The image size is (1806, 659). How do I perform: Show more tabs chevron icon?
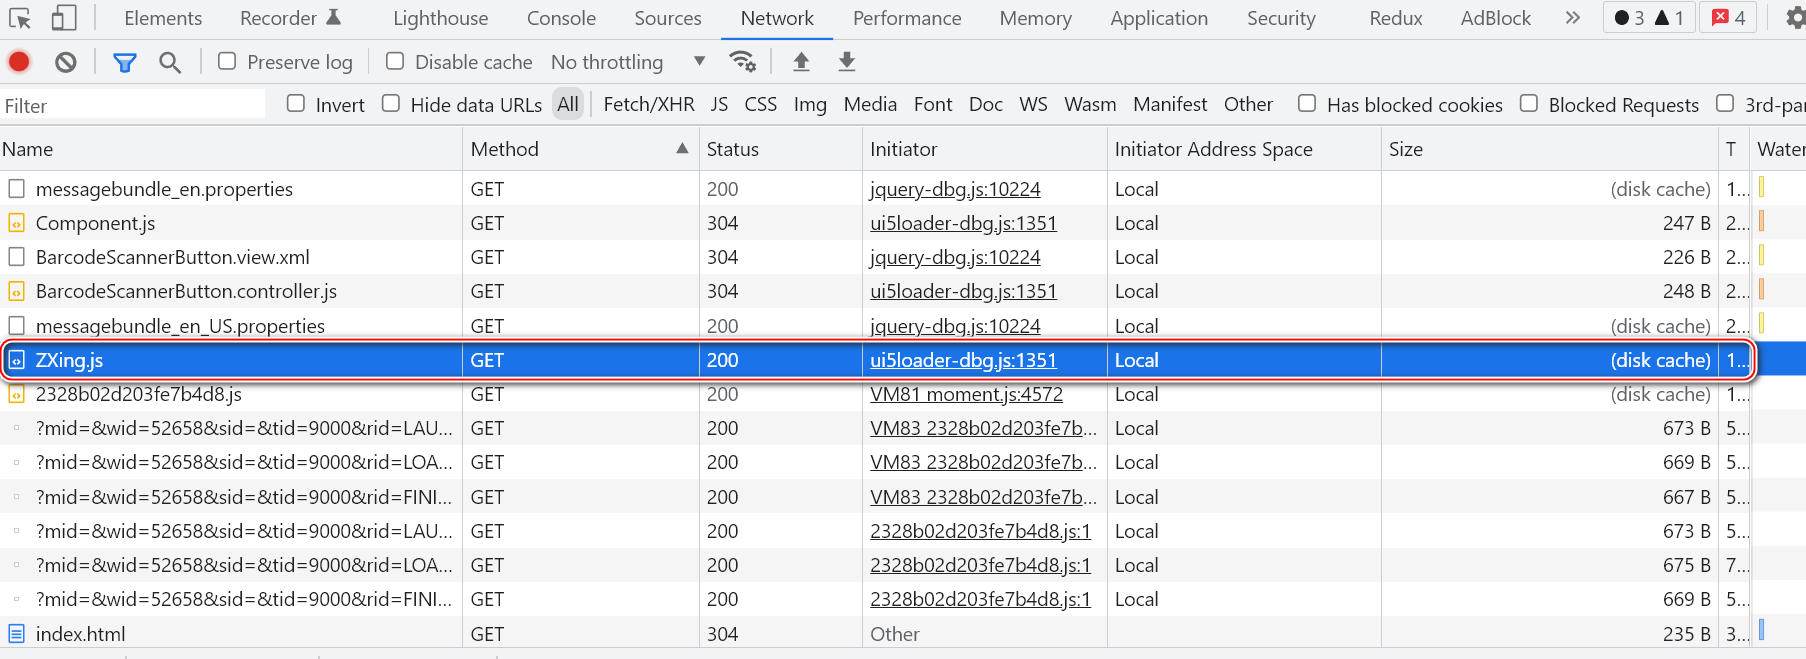(1573, 18)
